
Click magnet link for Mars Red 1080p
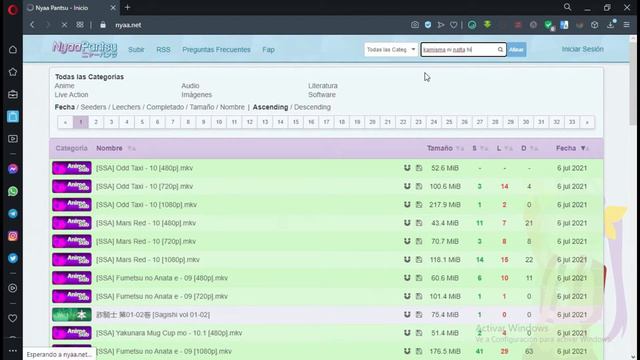(407, 260)
